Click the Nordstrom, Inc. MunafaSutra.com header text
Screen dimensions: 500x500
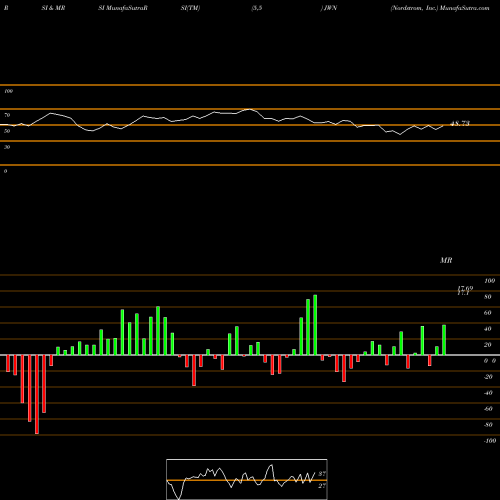[x=440, y=8]
